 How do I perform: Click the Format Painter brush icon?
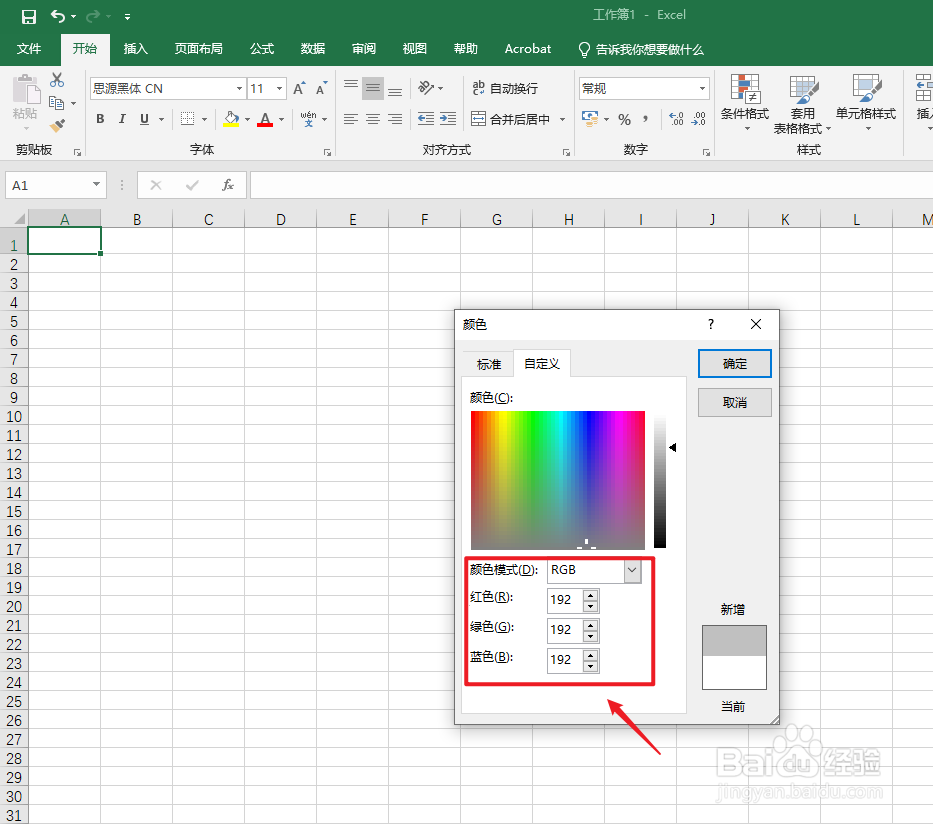click(57, 126)
